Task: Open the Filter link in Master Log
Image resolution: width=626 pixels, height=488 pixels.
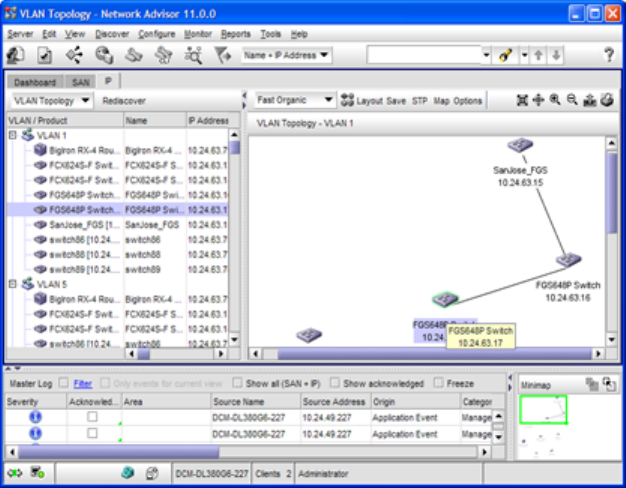Action: [83, 384]
